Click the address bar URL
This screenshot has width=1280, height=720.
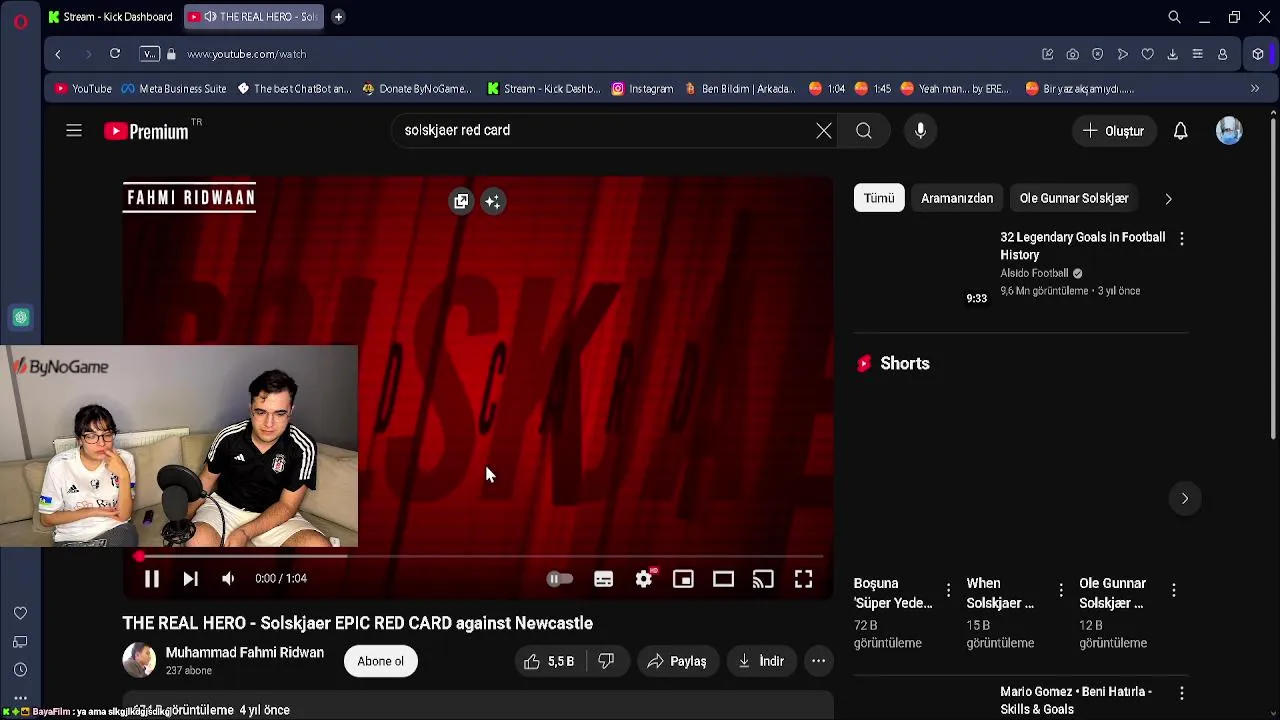coord(246,54)
